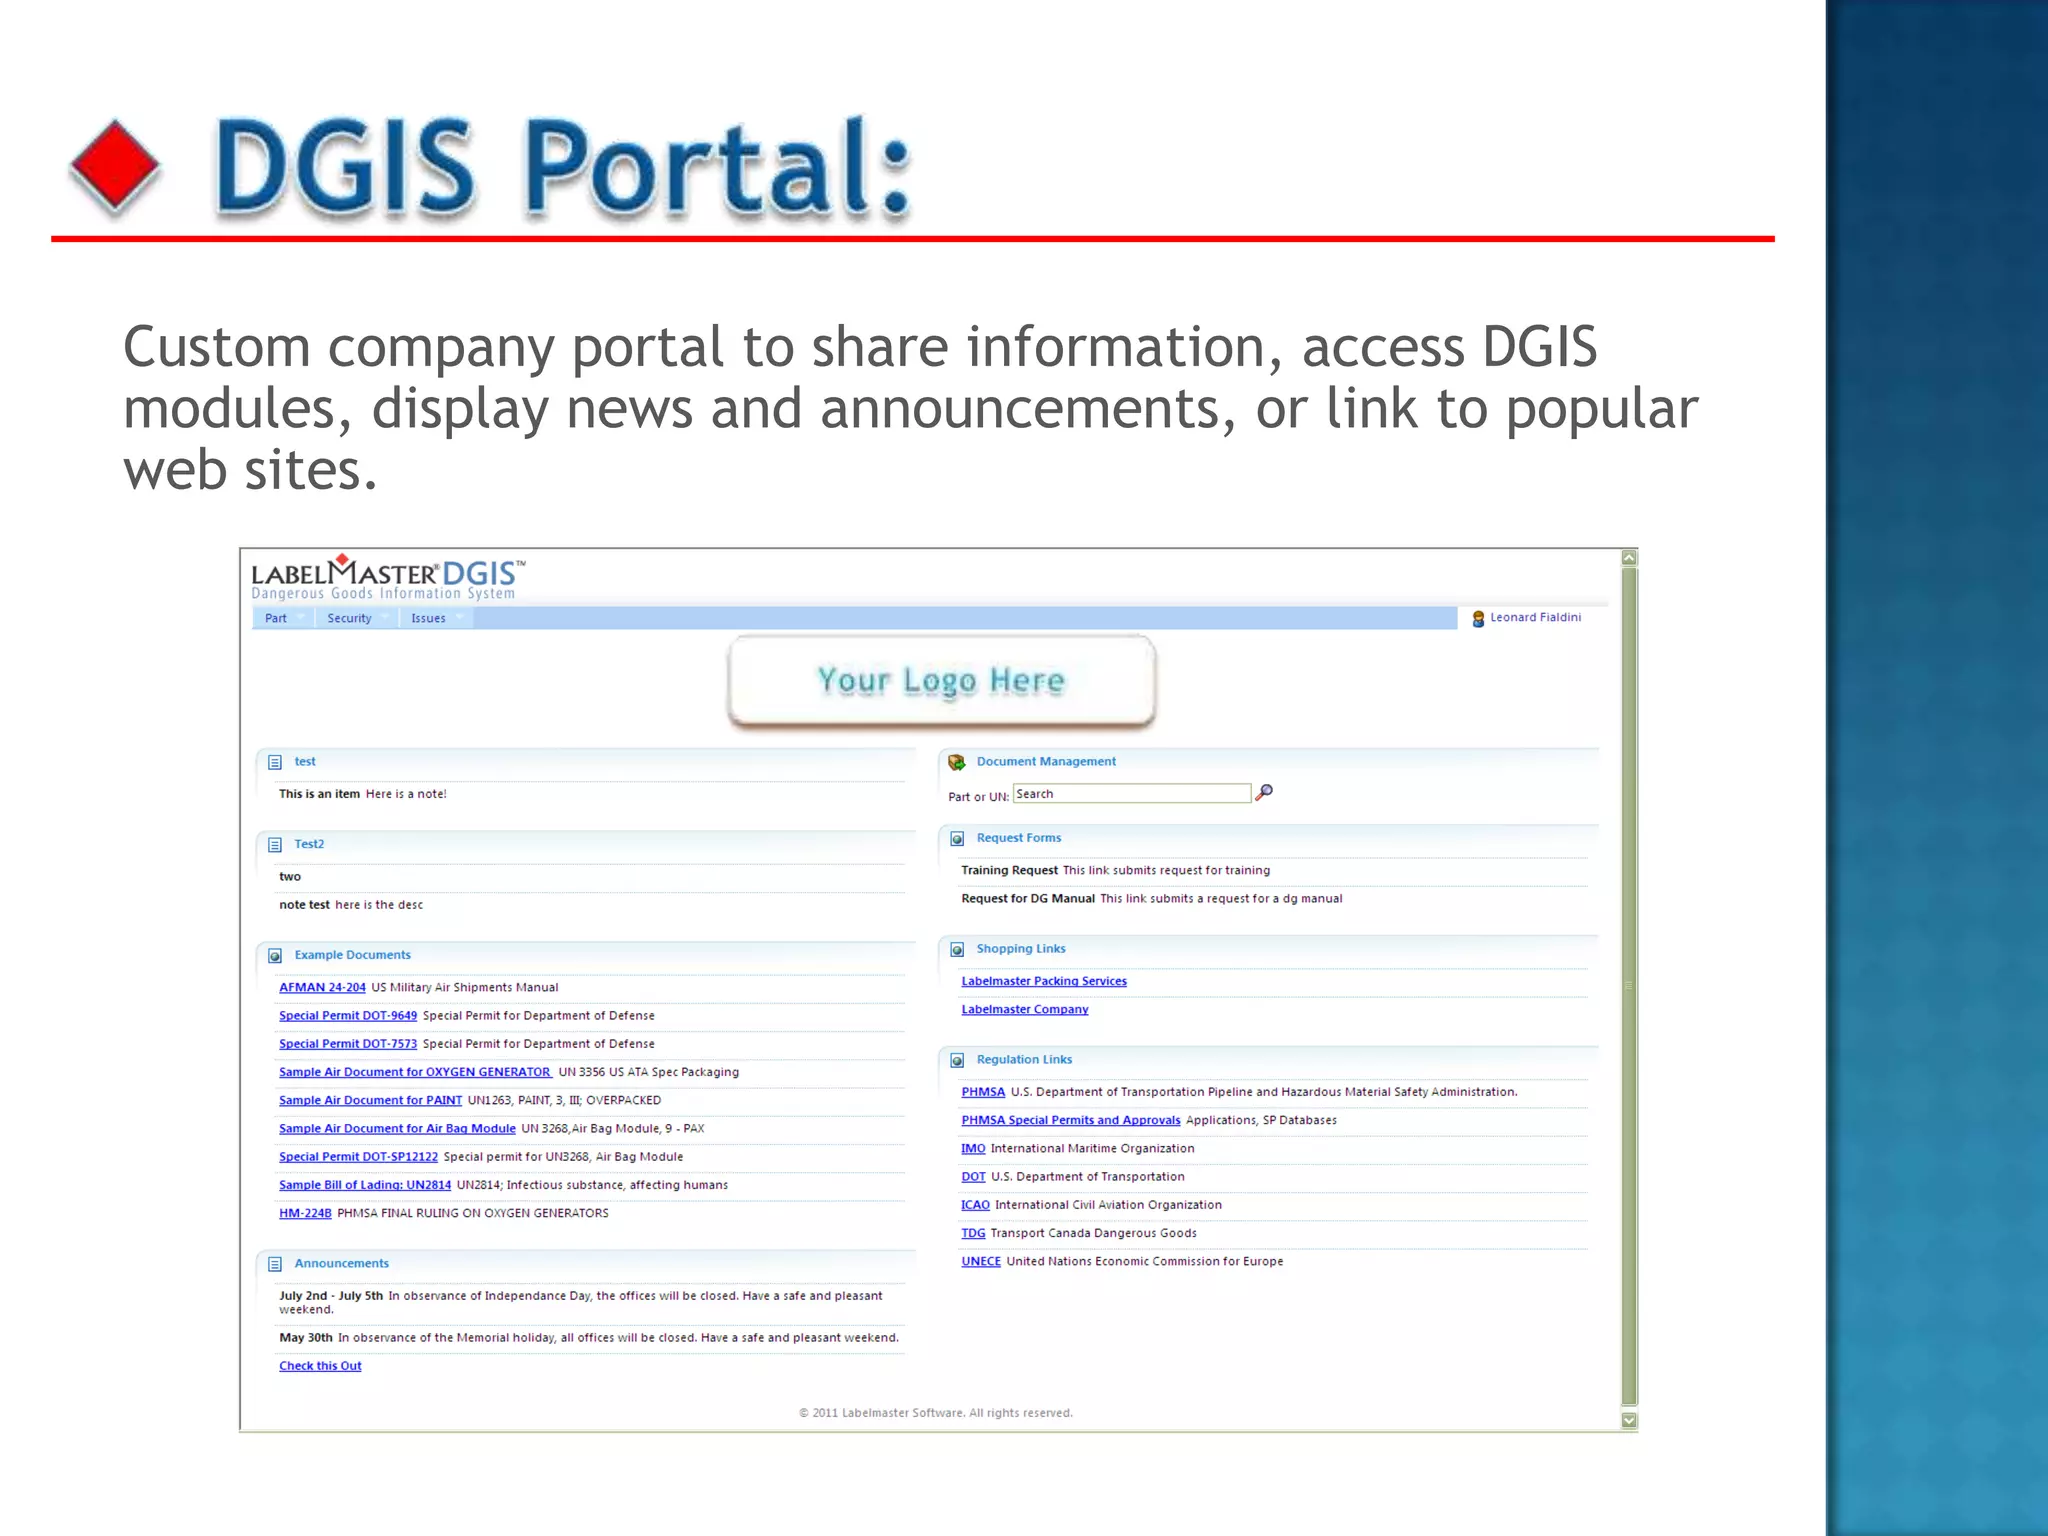
Task: Click the Example Documents panel icon
Action: click(x=275, y=956)
